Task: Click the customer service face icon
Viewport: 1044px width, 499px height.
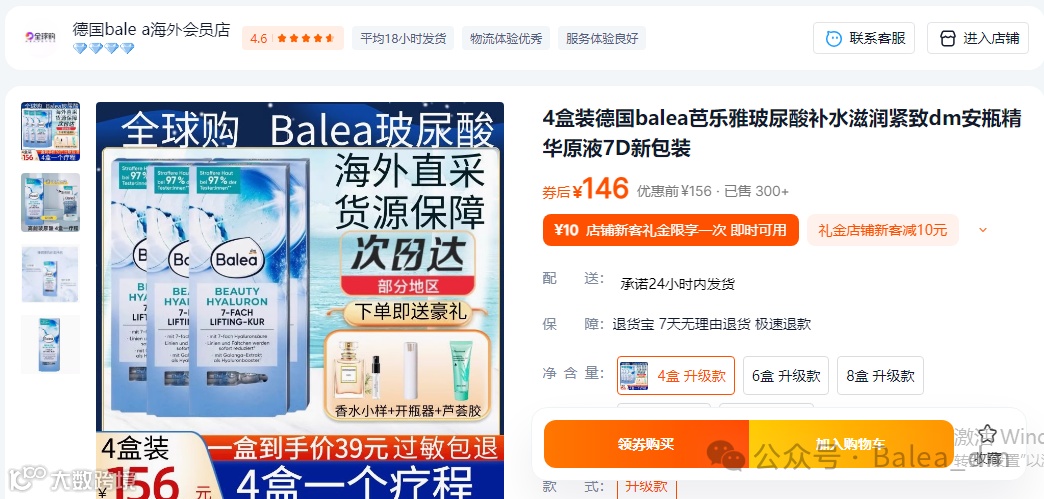Action: (x=833, y=39)
